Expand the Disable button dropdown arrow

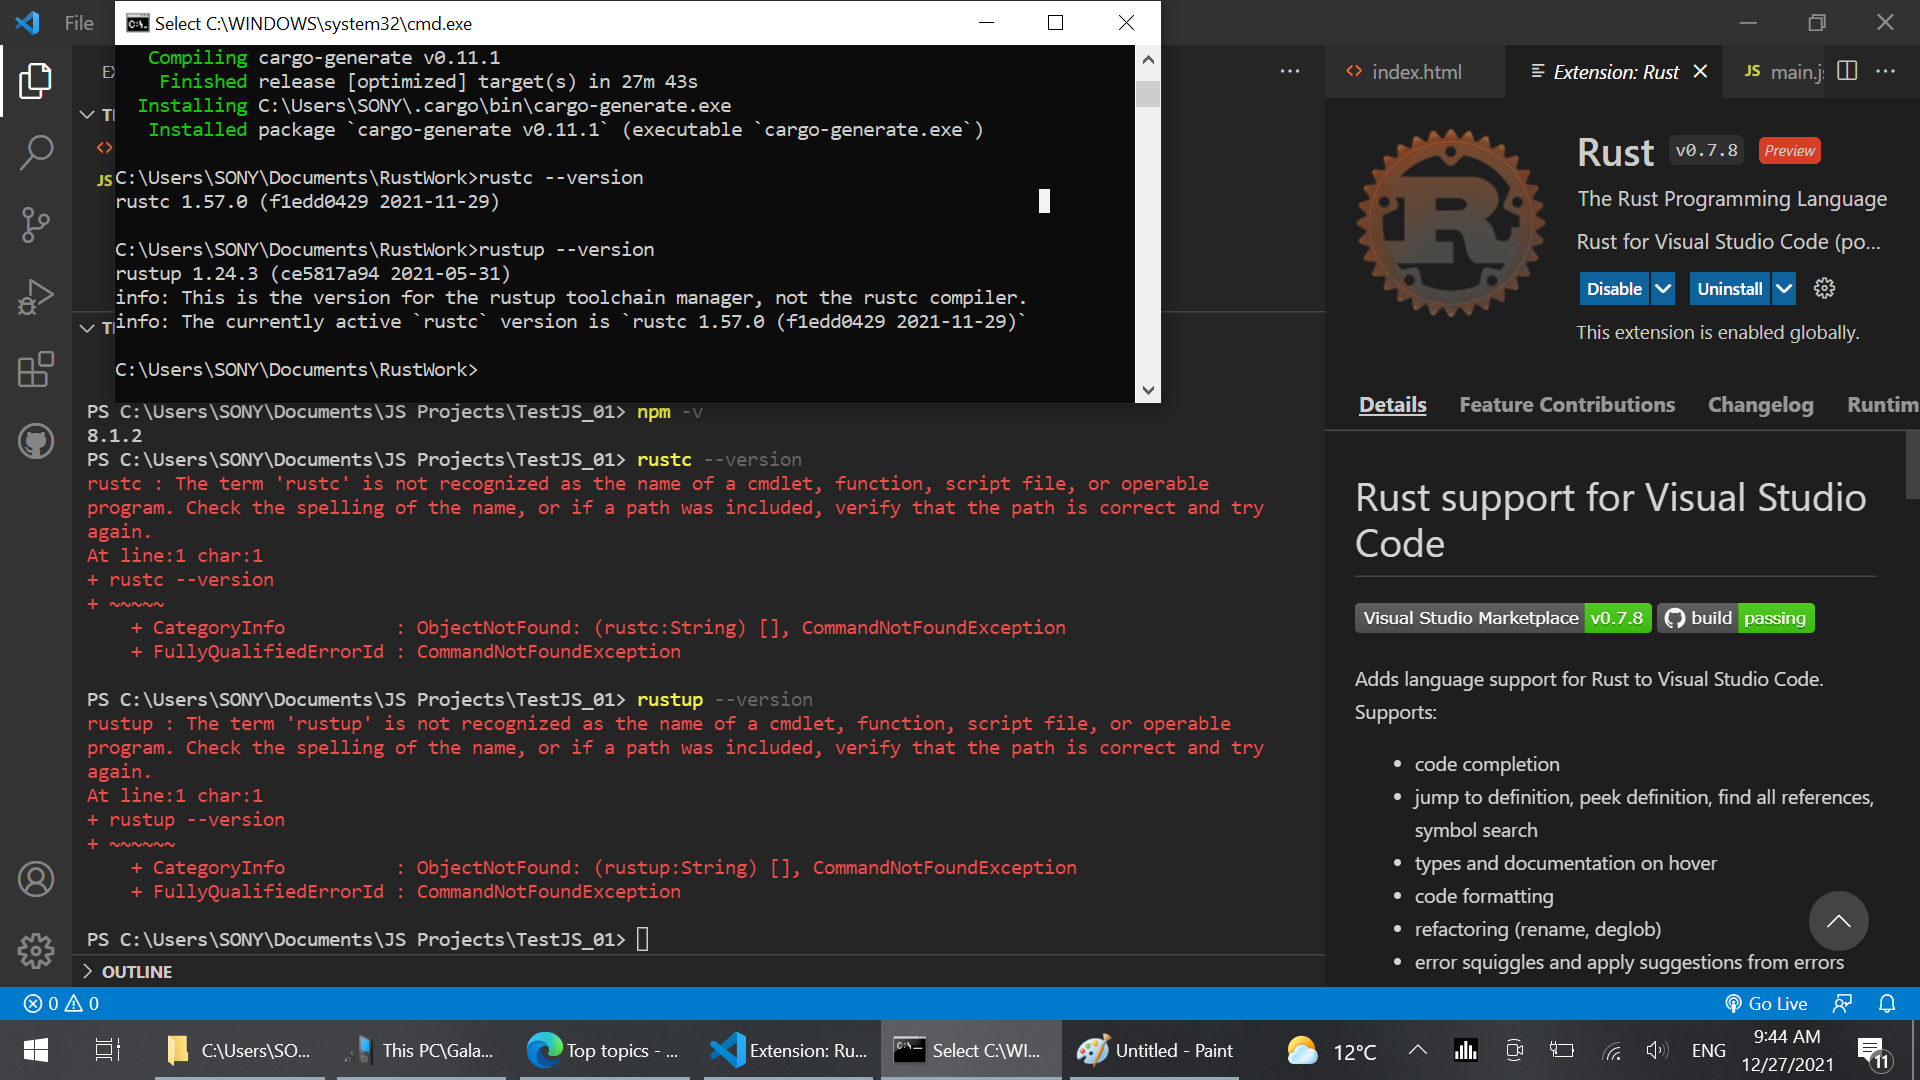click(1663, 289)
